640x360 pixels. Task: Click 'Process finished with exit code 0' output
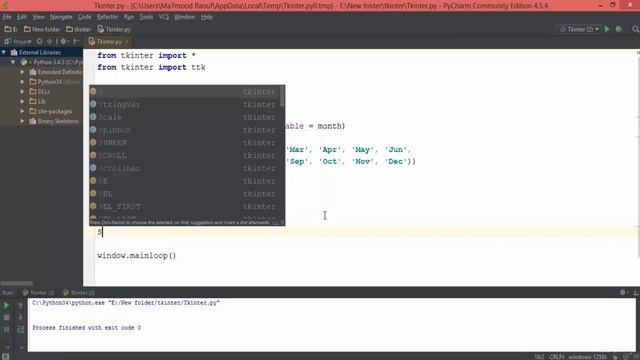(x=87, y=328)
